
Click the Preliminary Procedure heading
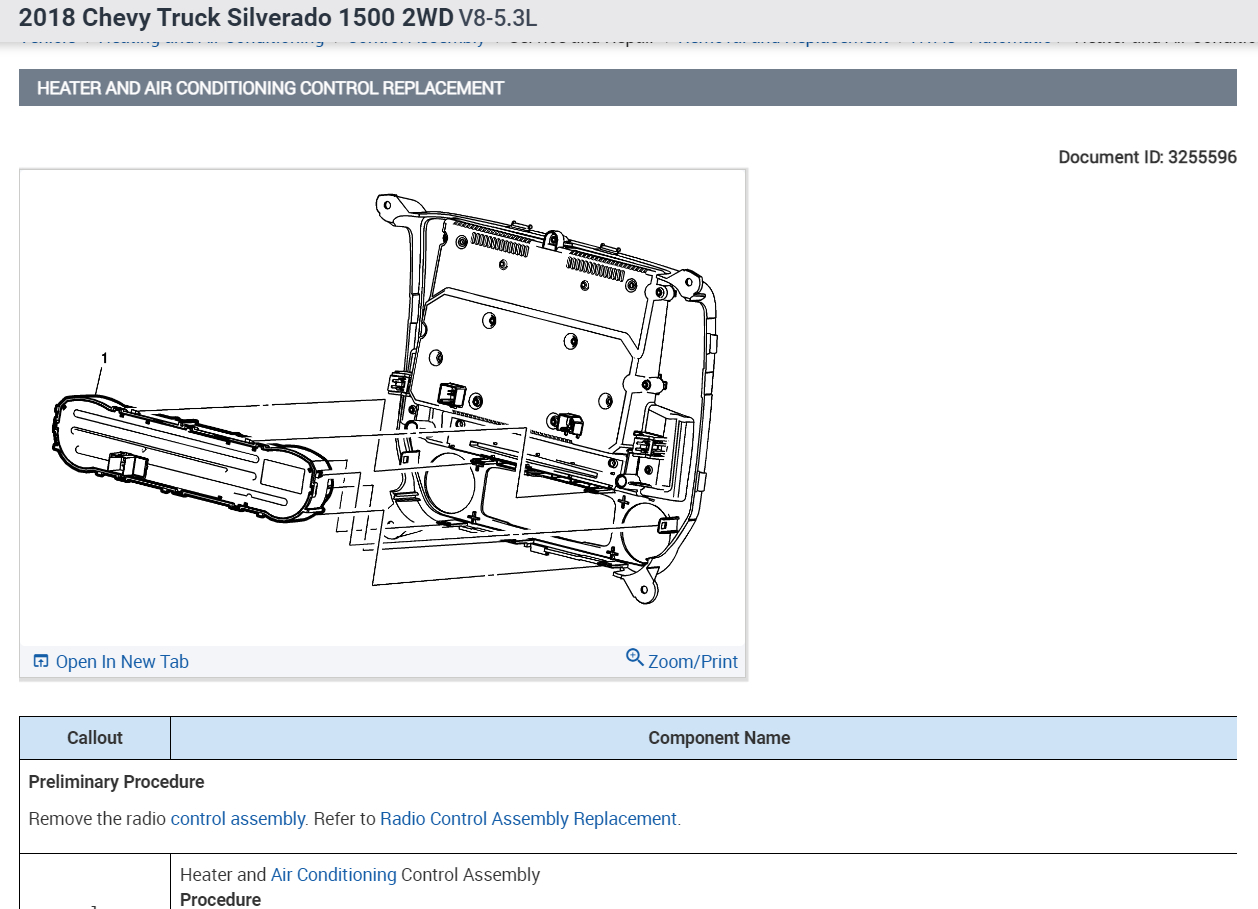(x=116, y=782)
